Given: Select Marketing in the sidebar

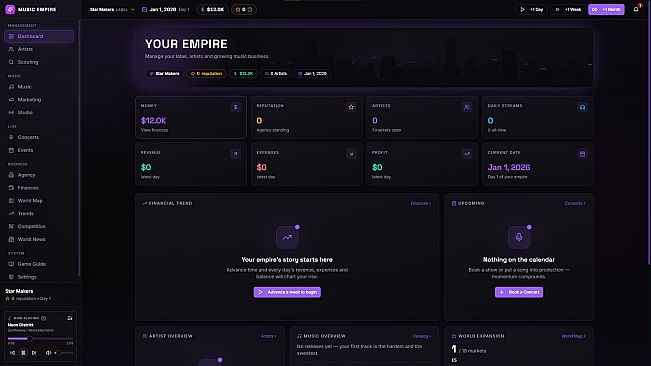Looking at the screenshot, I should pos(39,100).
